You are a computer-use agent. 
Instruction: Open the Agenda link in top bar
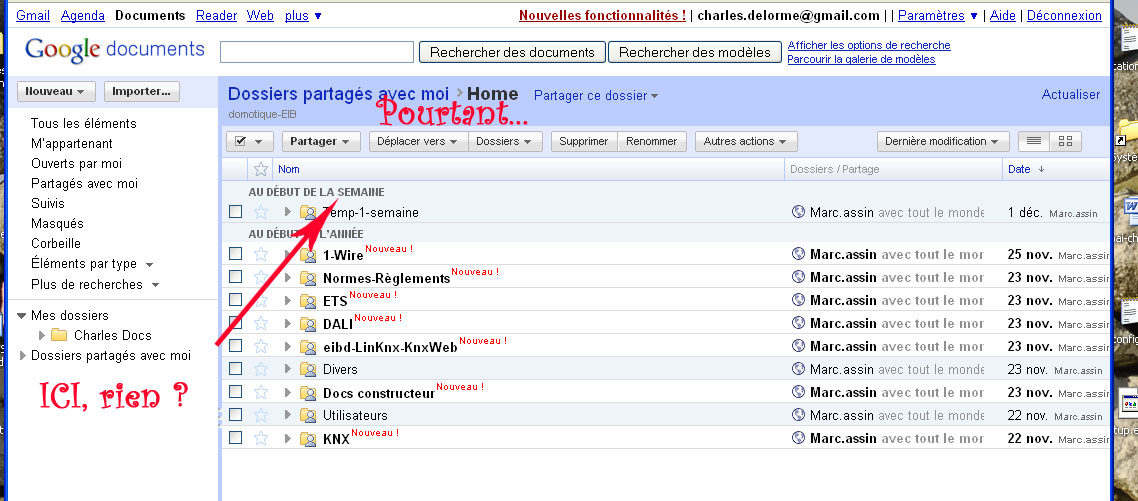(83, 15)
